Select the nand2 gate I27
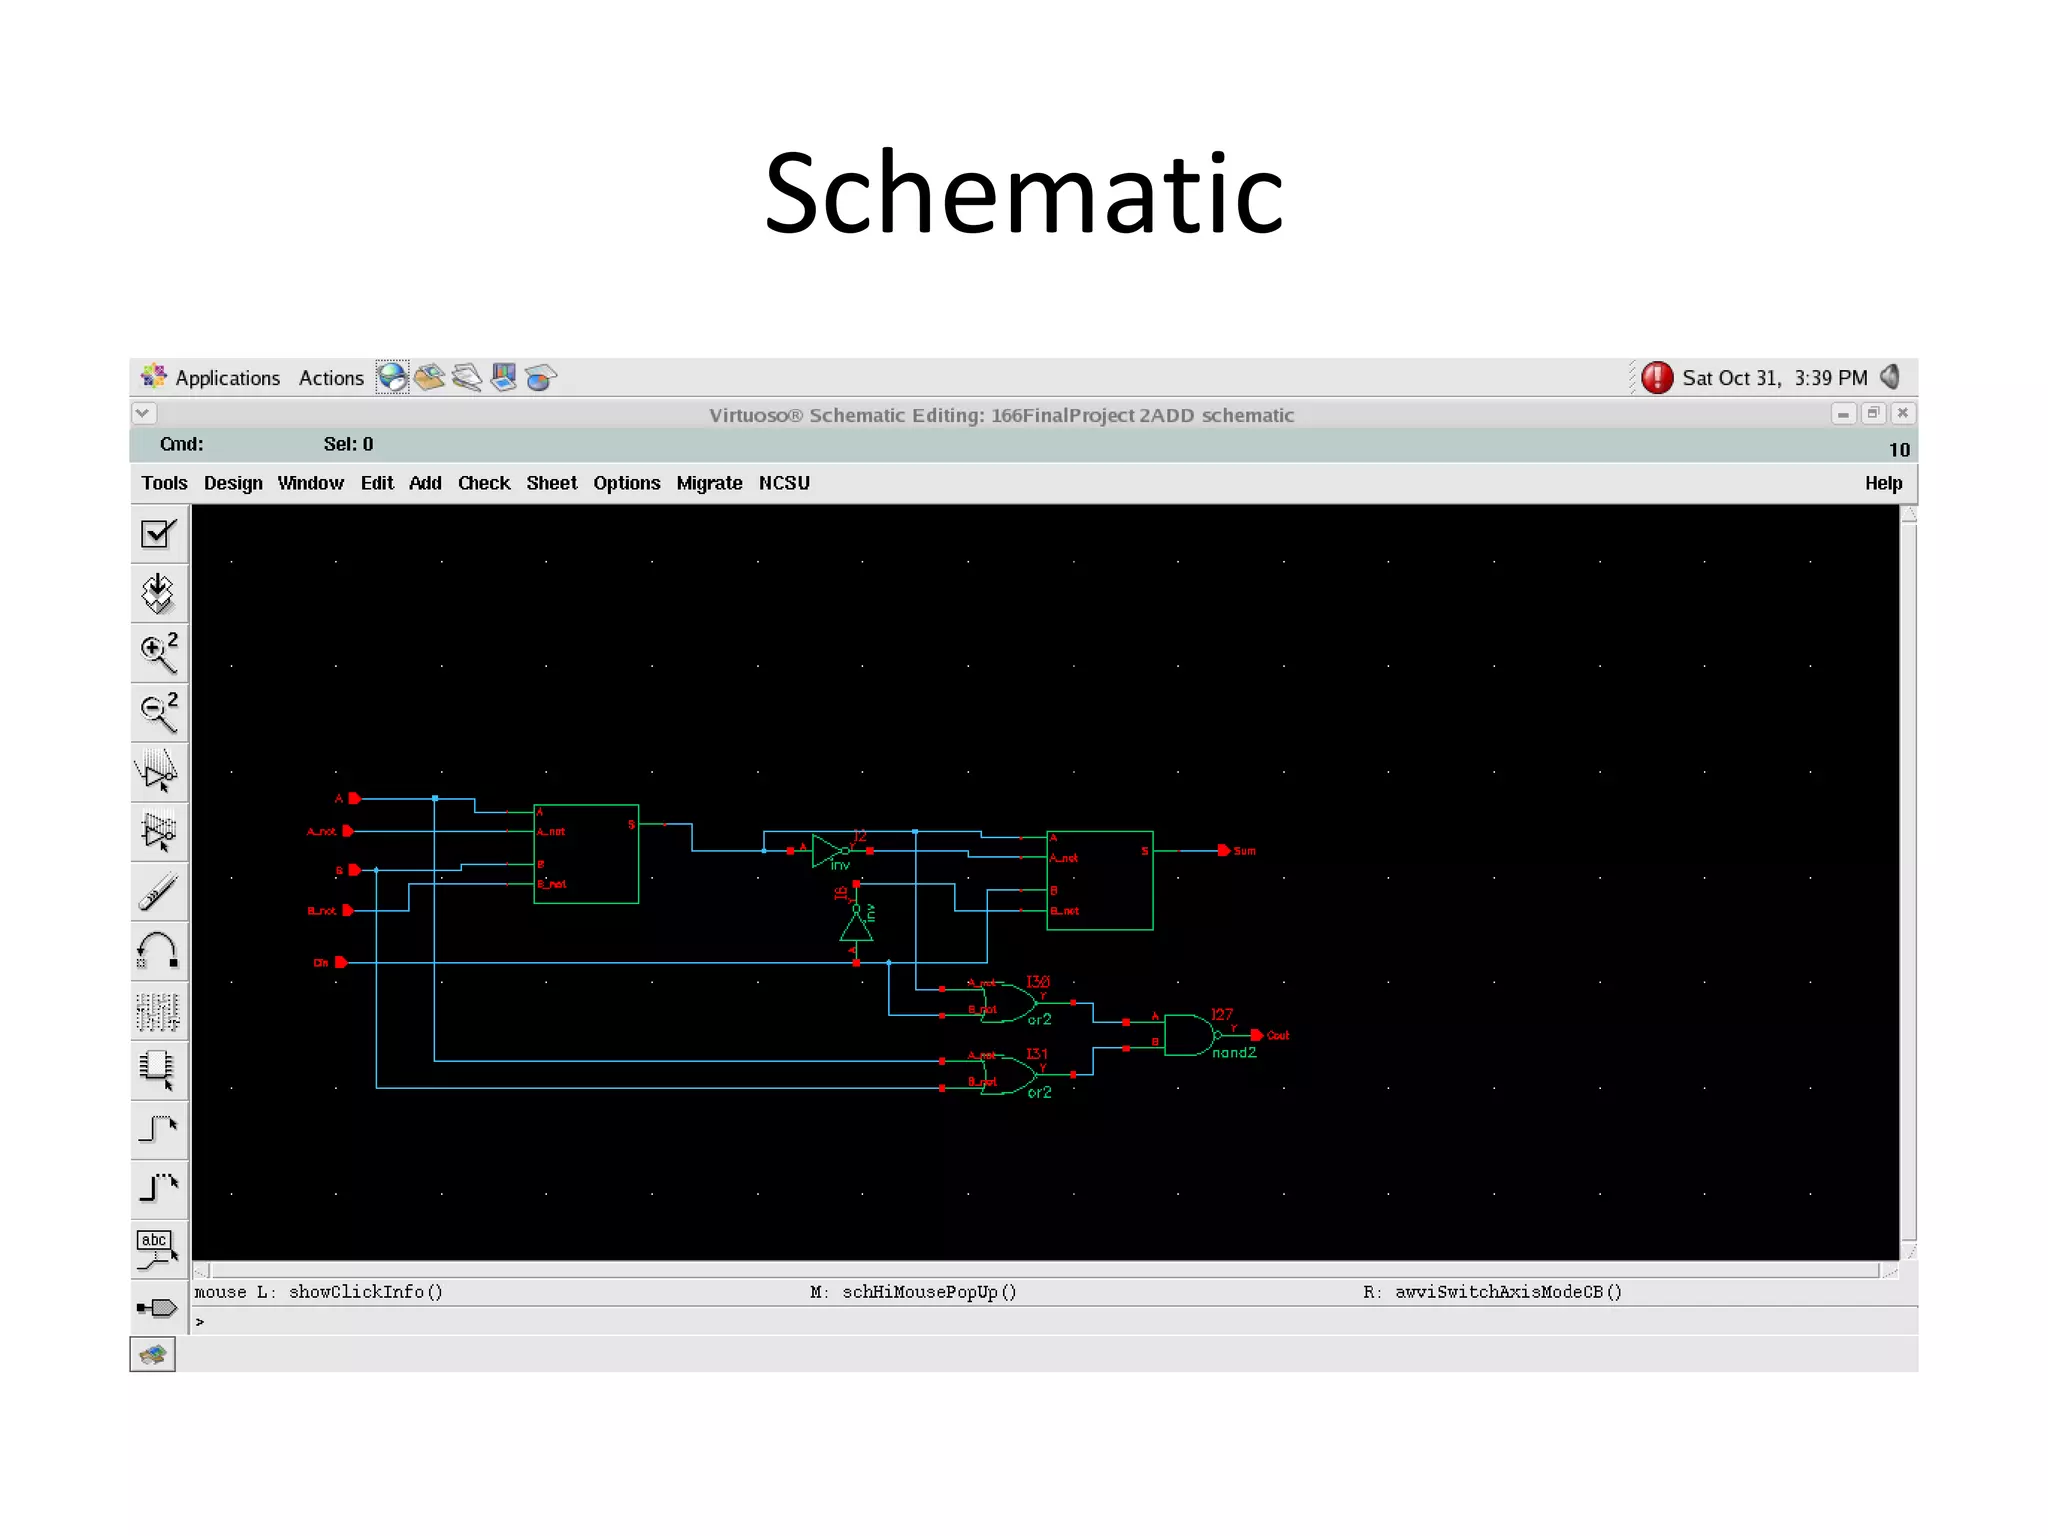2048x1536 pixels. click(1189, 1035)
